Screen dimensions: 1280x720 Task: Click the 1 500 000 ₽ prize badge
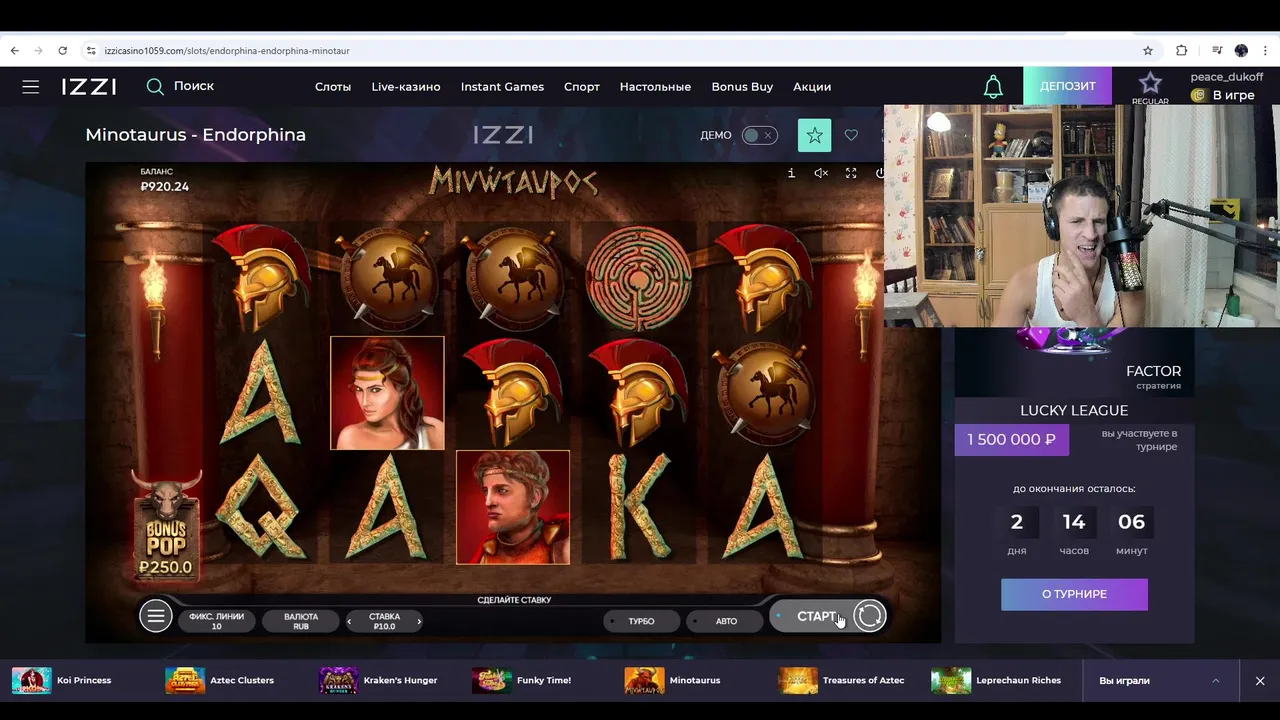[x=1011, y=440]
